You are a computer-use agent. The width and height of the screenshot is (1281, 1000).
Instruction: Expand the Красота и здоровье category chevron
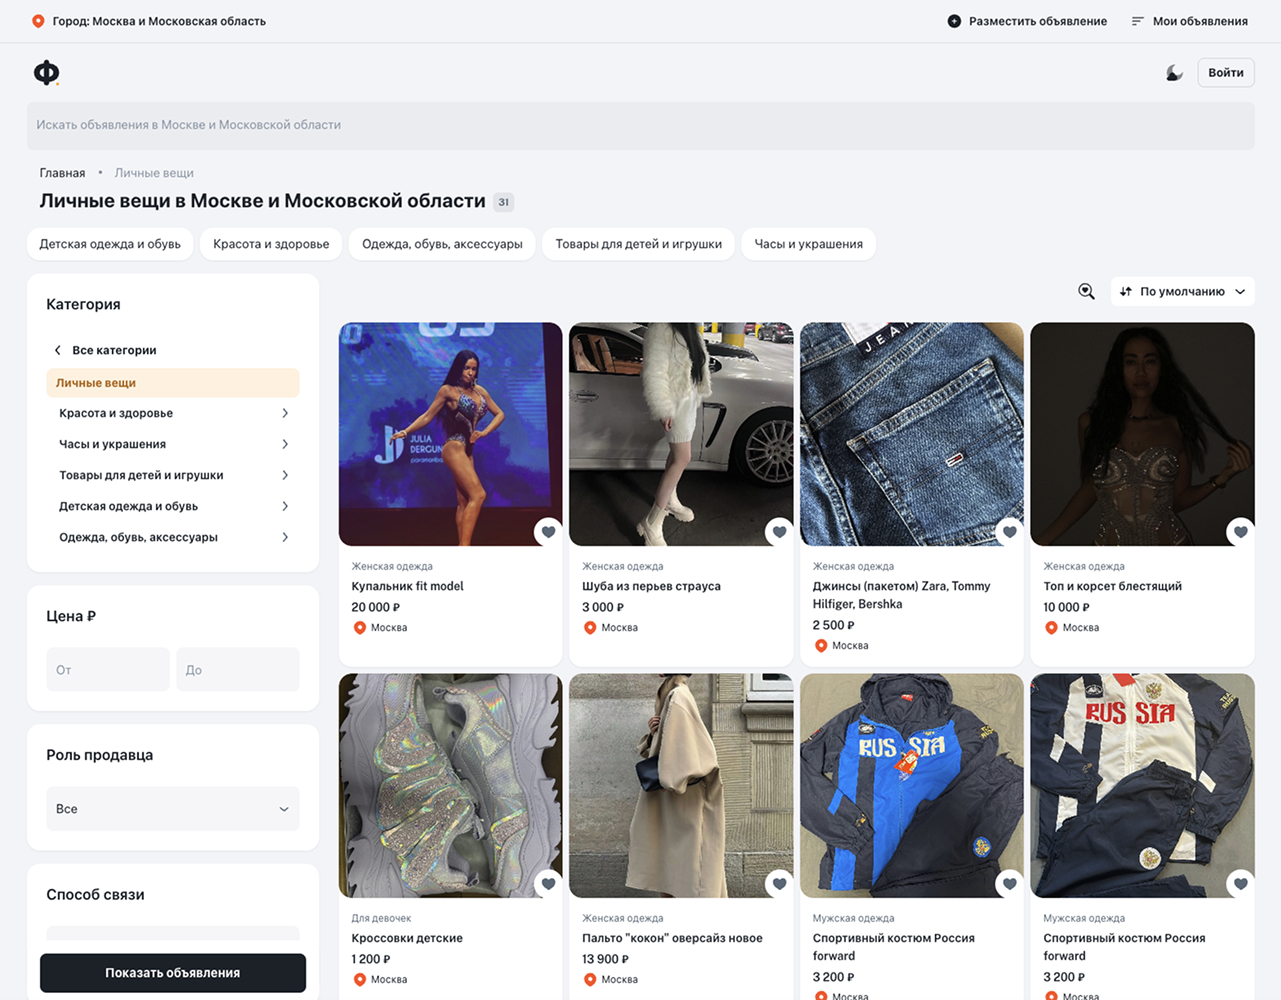285,413
